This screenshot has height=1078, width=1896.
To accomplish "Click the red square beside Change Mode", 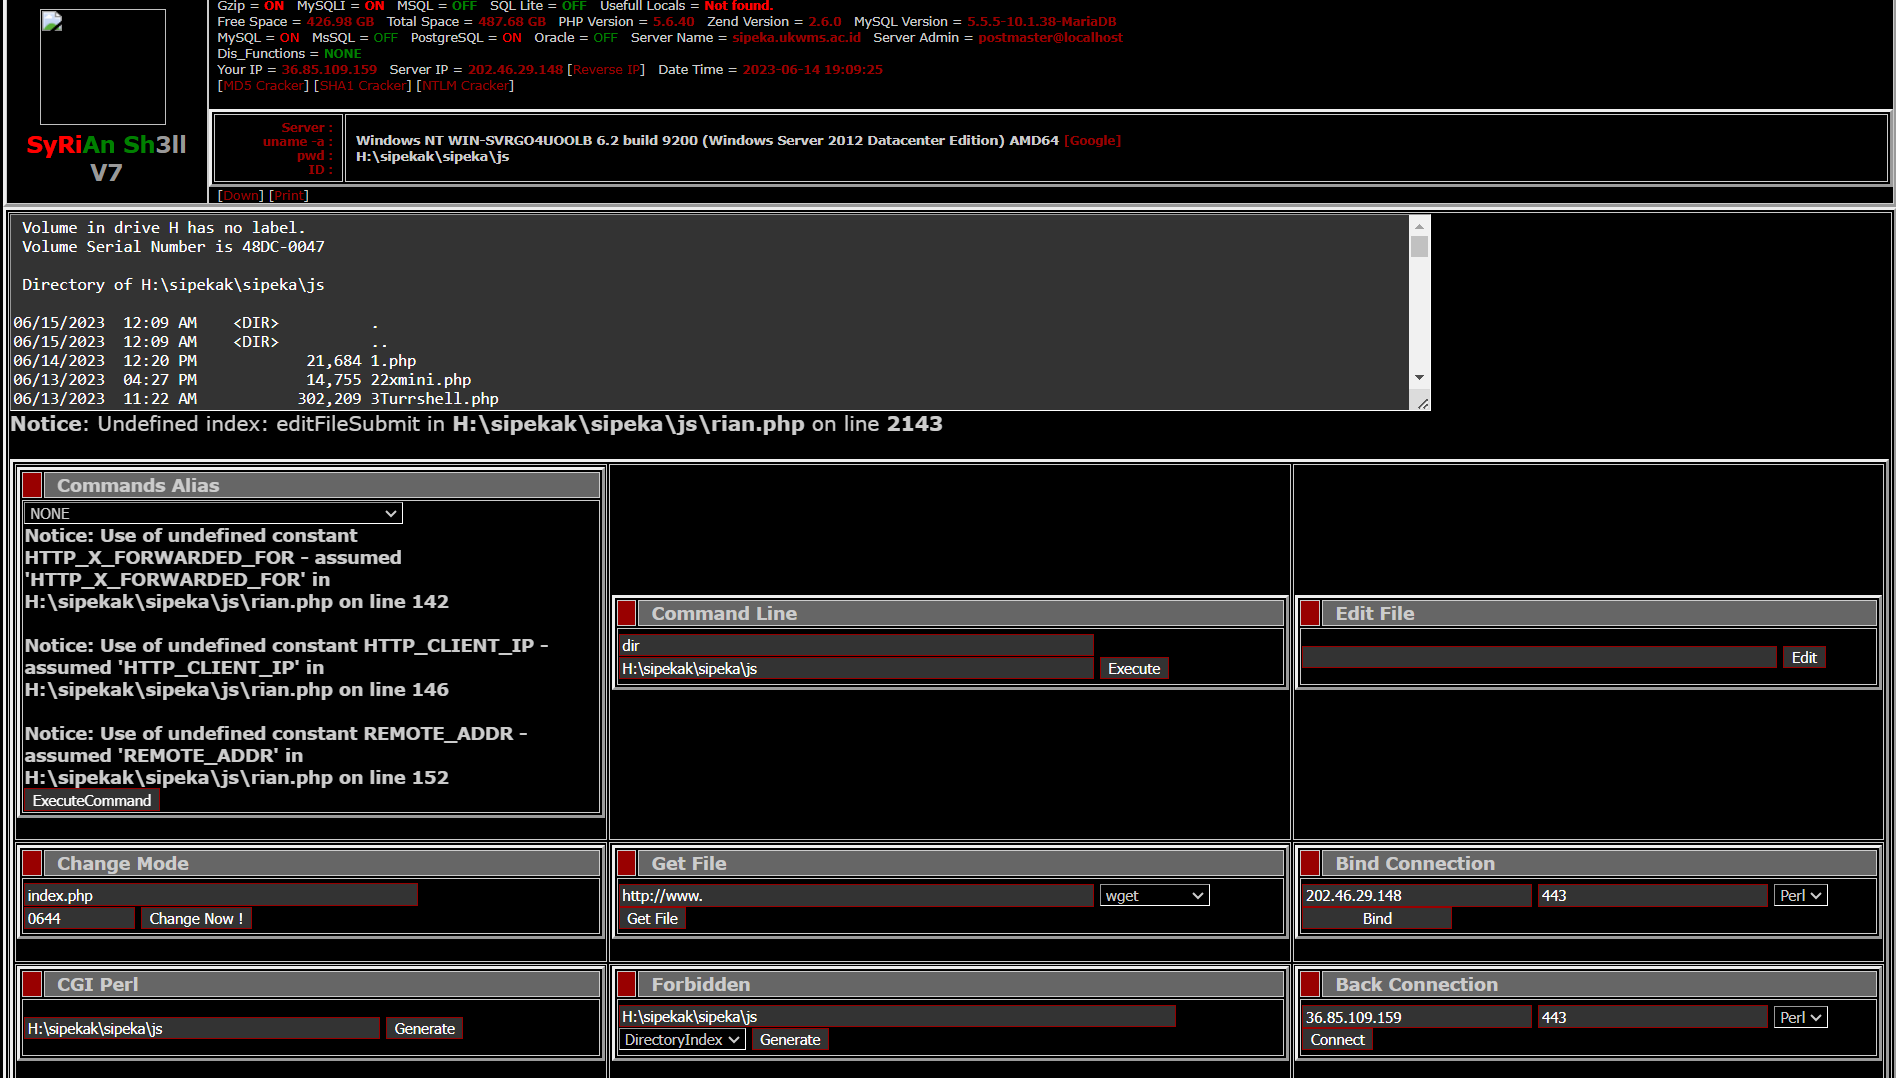I will (x=32, y=864).
